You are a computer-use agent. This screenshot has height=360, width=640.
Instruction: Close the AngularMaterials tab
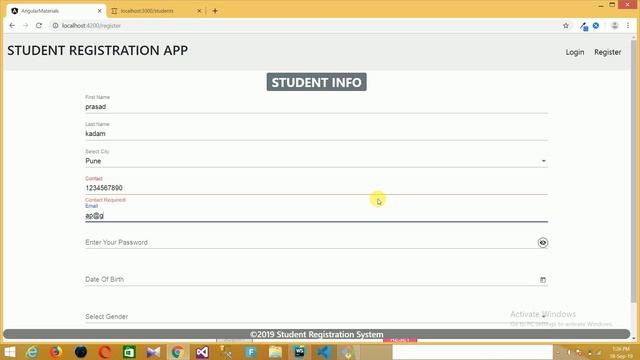100,11
